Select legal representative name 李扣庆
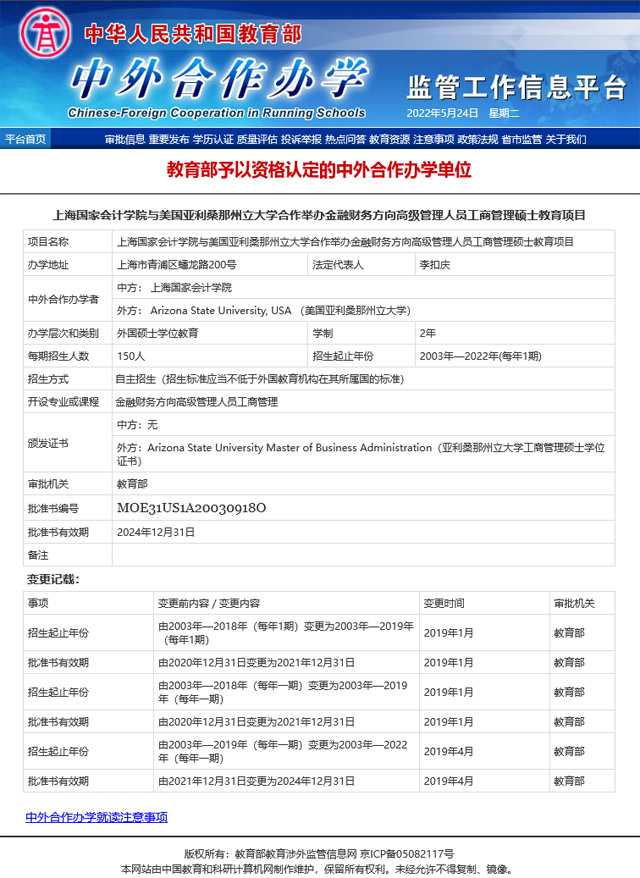 pos(435,265)
